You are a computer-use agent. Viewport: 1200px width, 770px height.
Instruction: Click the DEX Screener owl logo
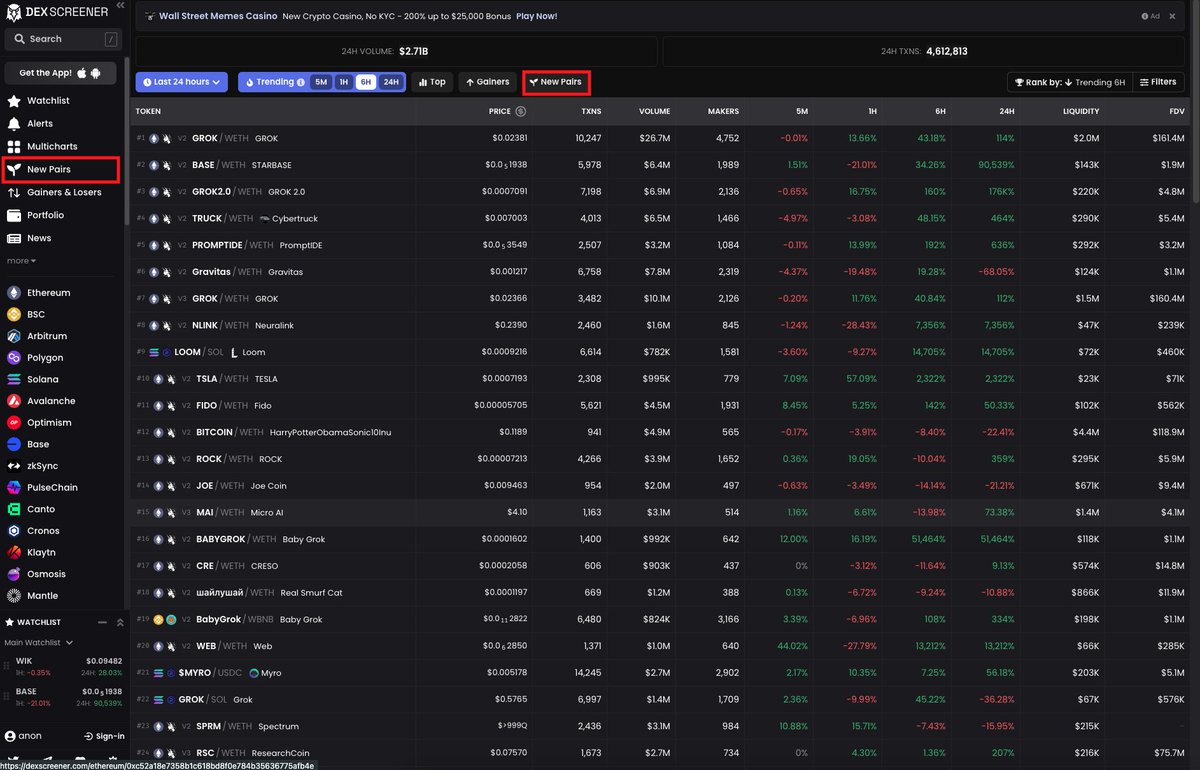pos(15,12)
